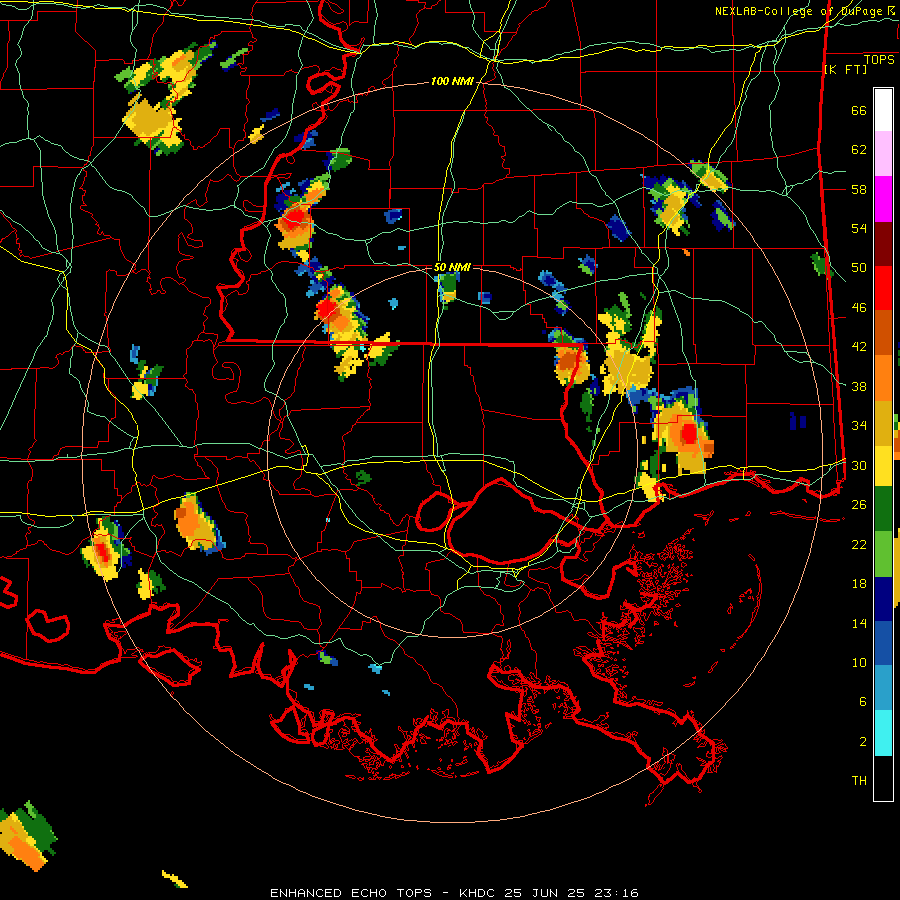The height and width of the screenshot is (900, 900).
Task: Click the '50 NMI' range ring label
Action: click(452, 267)
